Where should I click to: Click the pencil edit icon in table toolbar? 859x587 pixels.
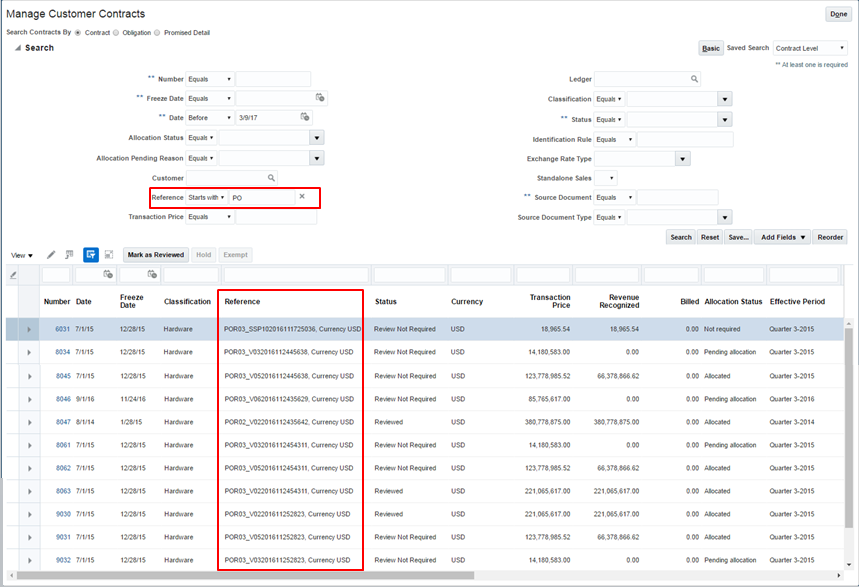51,255
